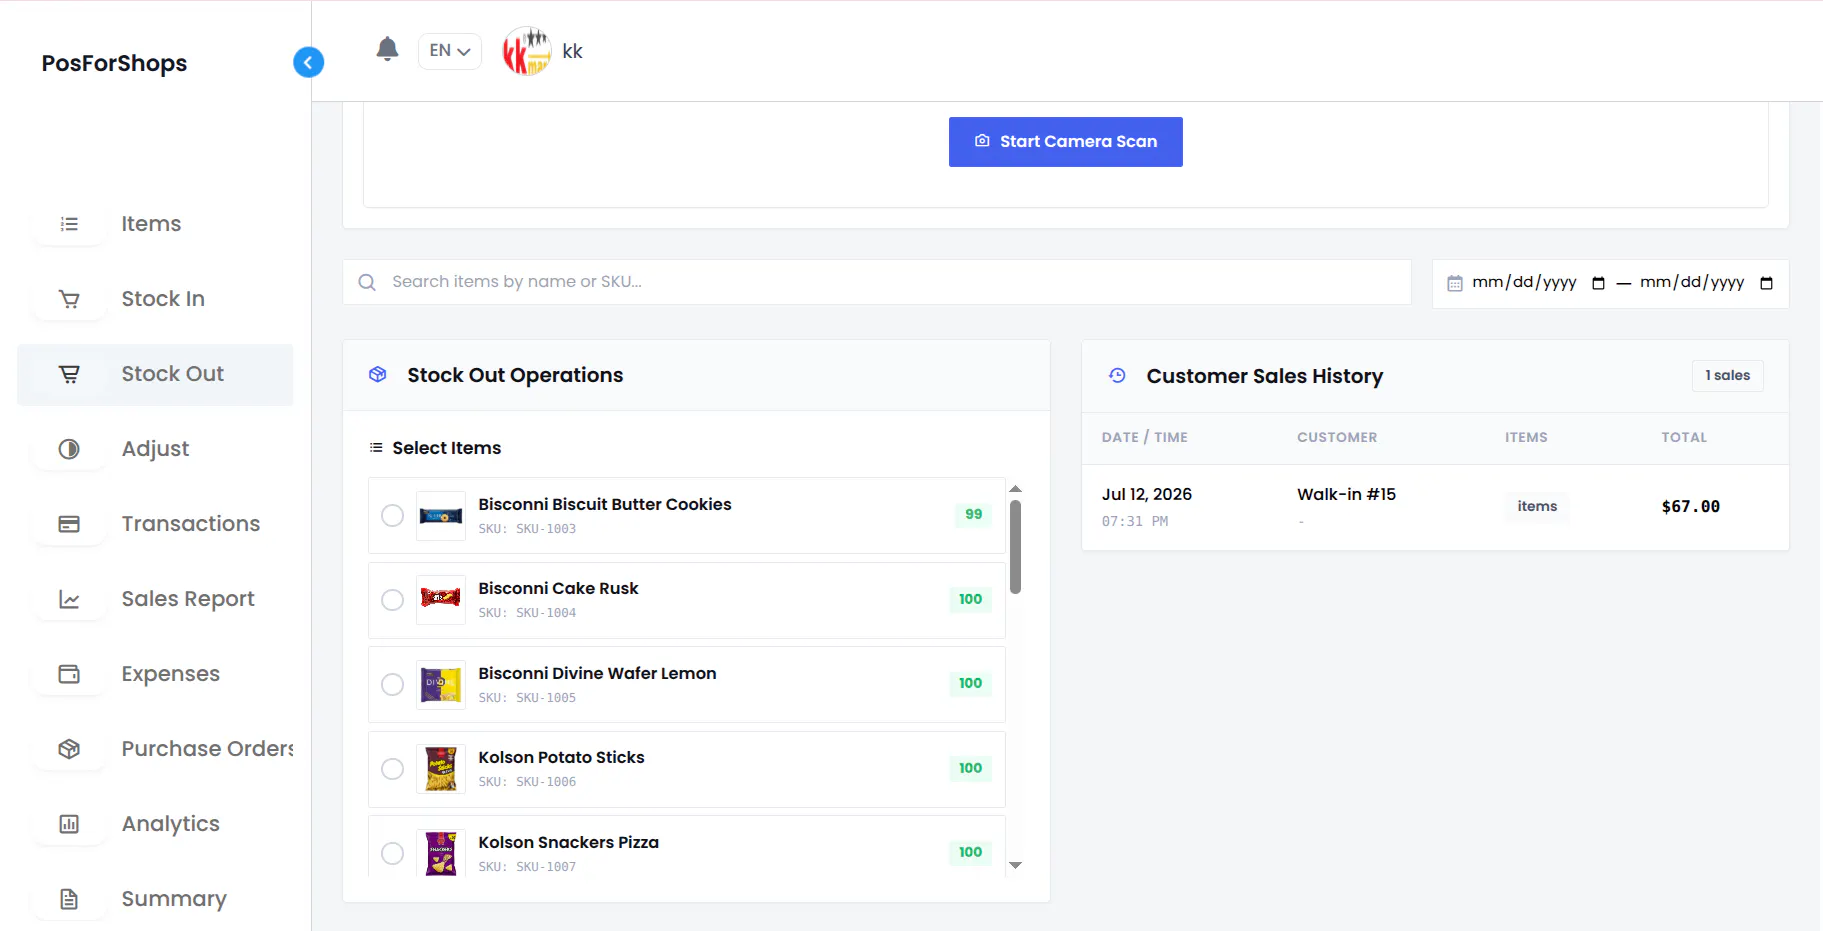The height and width of the screenshot is (931, 1823).
Task: Click the Summary document icon
Action: 69,899
